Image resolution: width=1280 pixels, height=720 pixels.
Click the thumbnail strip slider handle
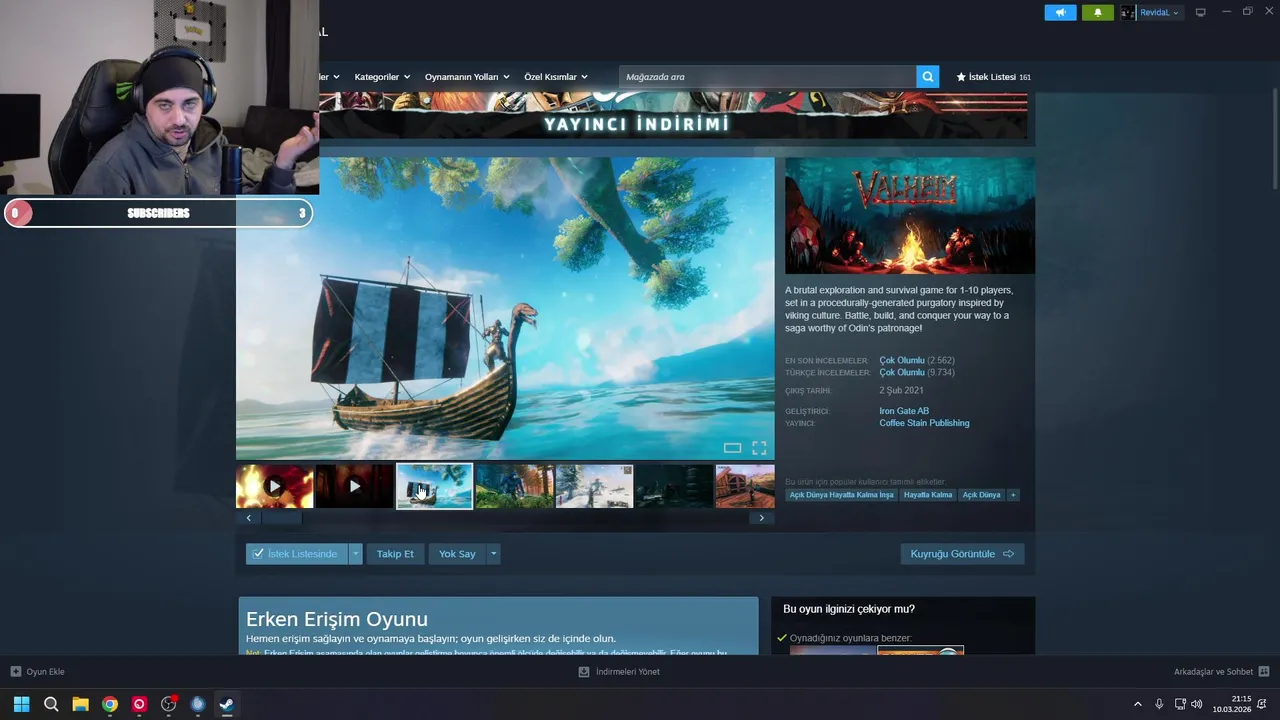[x=282, y=518]
